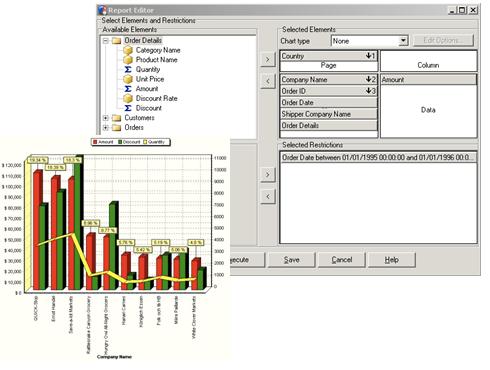Click the sort arrow 3 on Order ID
The image size is (490, 370).
[370, 91]
